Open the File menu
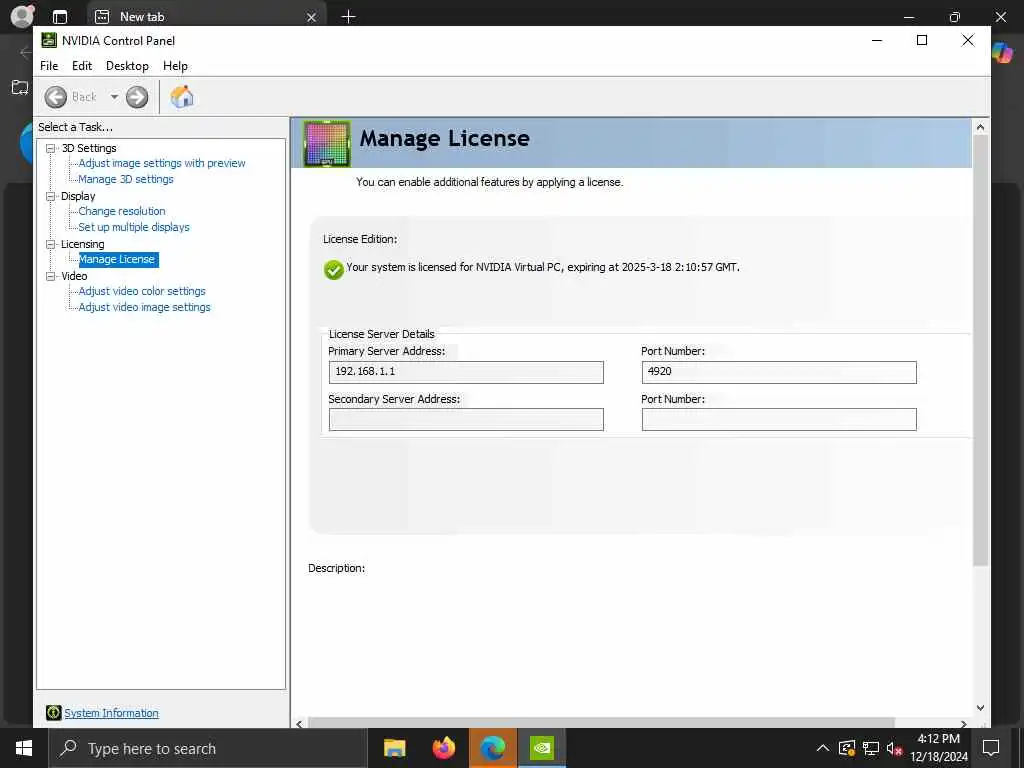The width and height of the screenshot is (1024, 768). [x=49, y=66]
